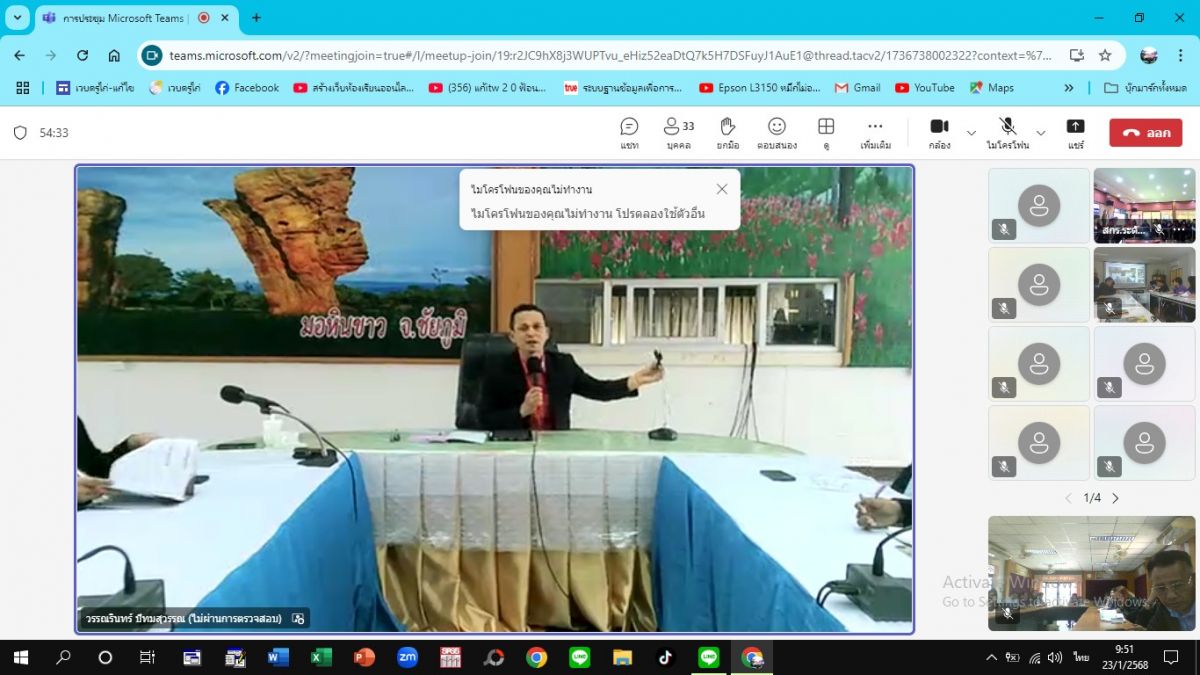Open the all bookmarks folder (บุ๊กมาร์กทั้งหมด)
Screen dimensions: 1200x675
(x=1145, y=88)
